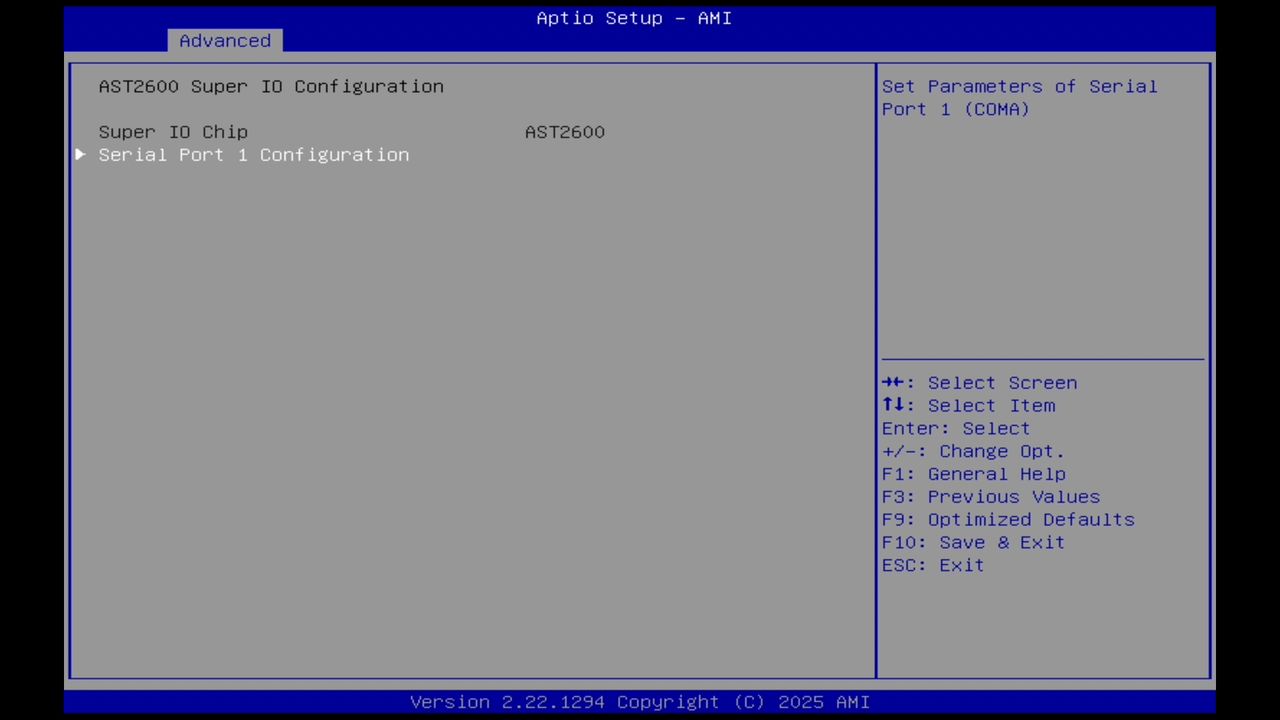Click the Aptio Setup - AMI title bar

point(634,17)
